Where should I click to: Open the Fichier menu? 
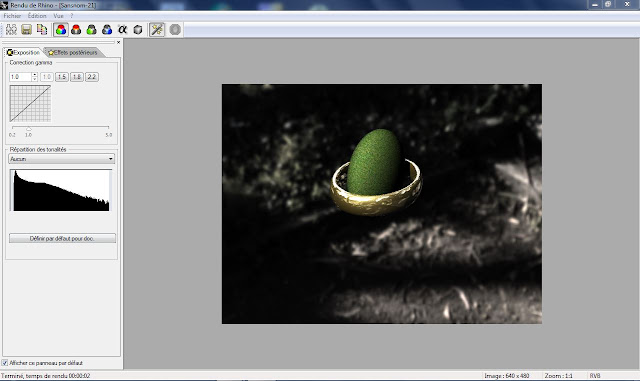12,16
